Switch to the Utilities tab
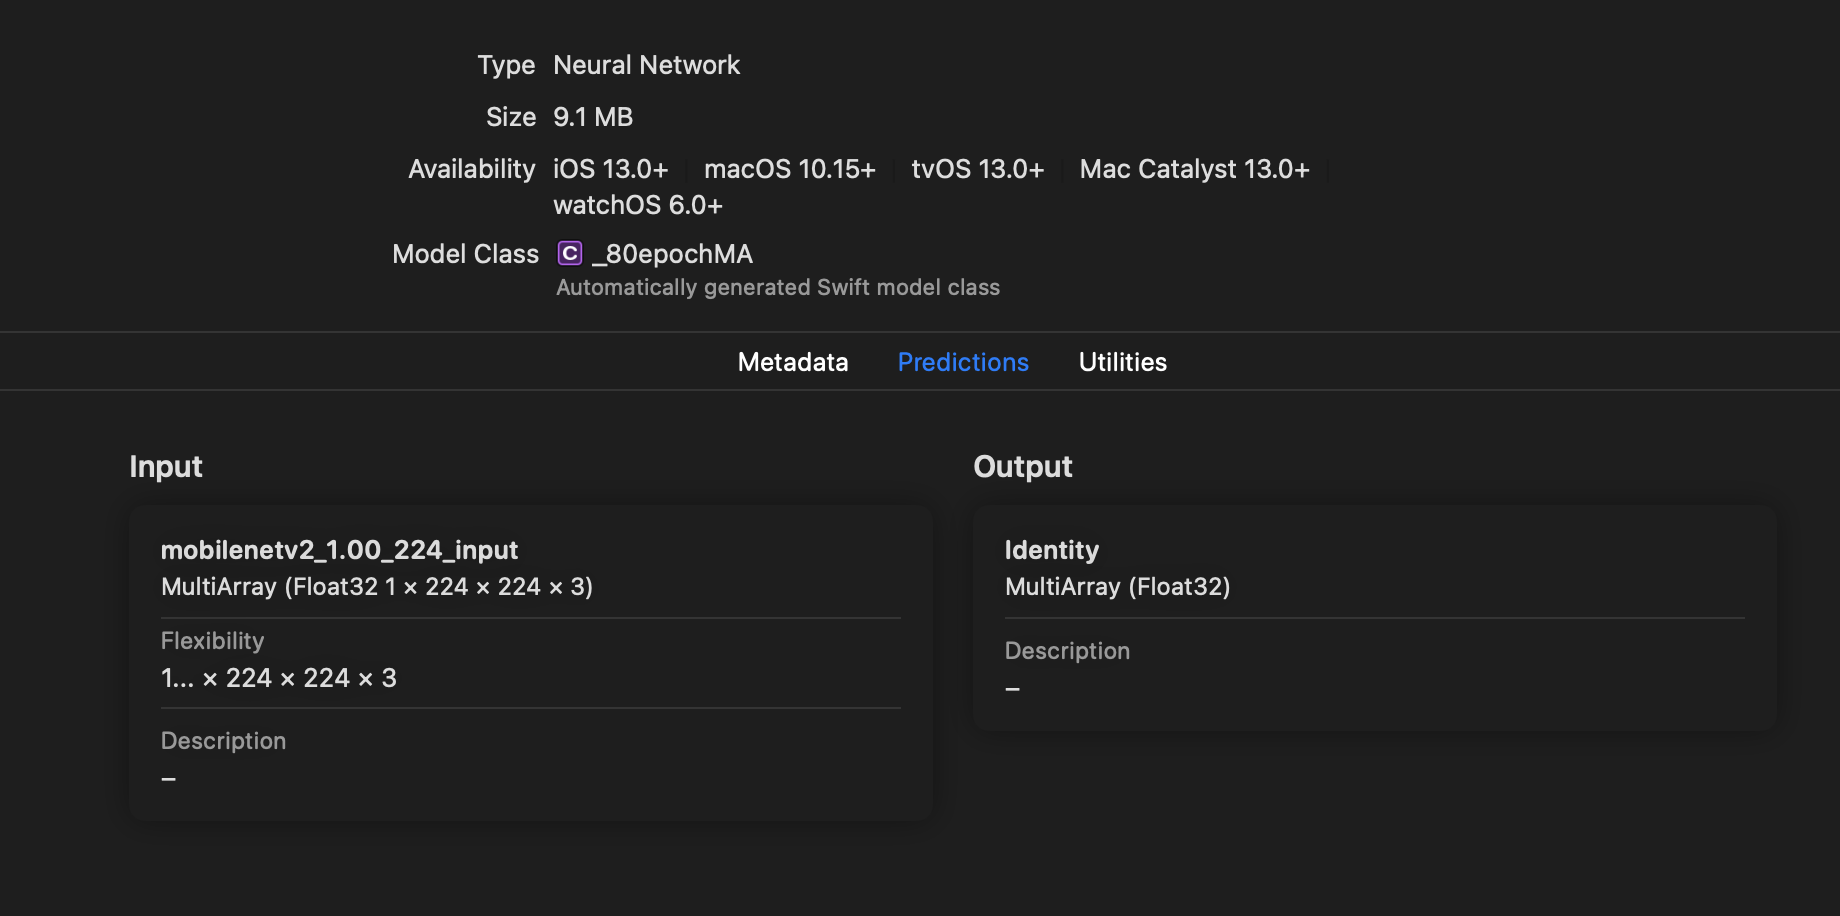This screenshot has height=916, width=1840. click(1122, 362)
